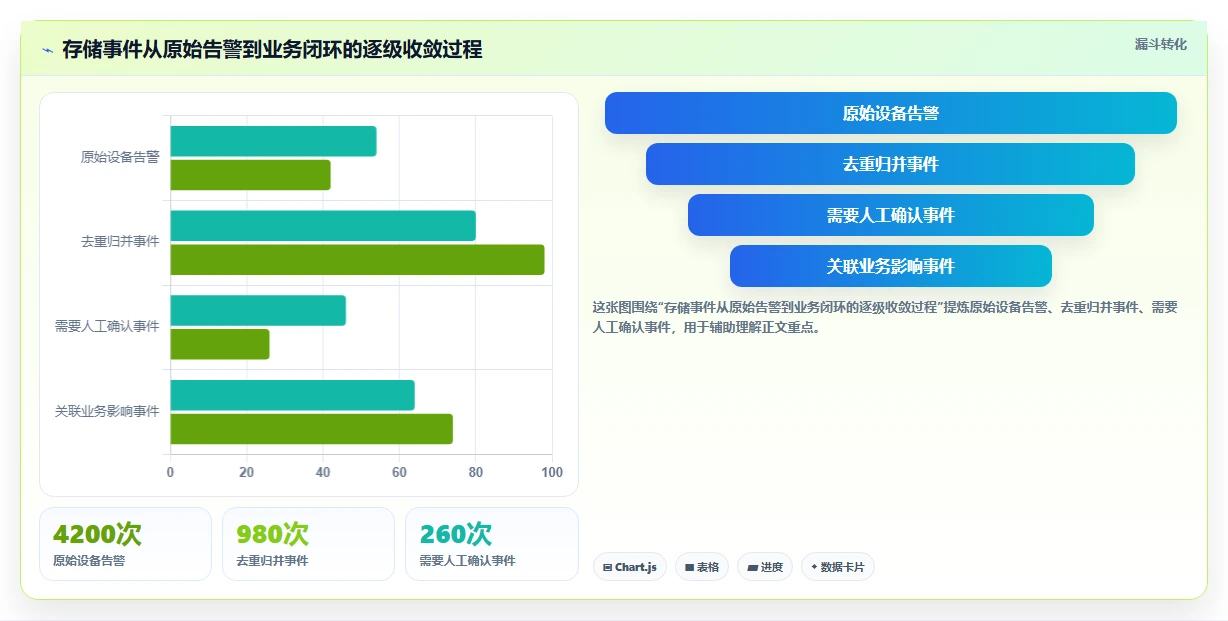Click the x-axis tick value 0

pos(170,472)
